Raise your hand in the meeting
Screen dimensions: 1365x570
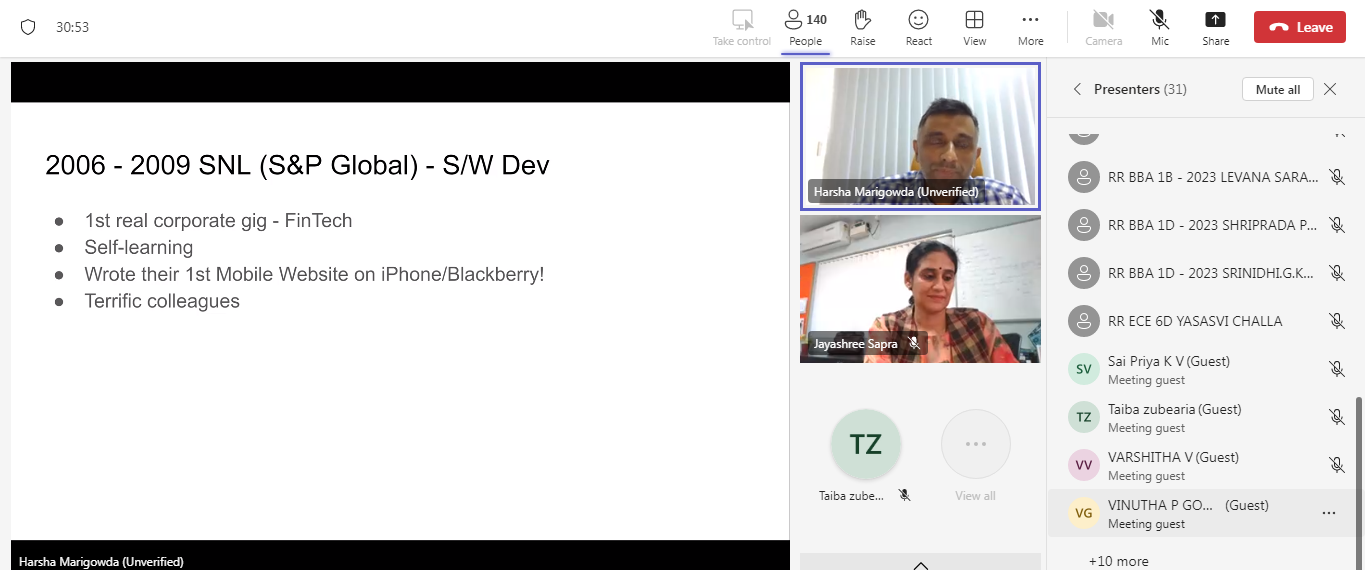click(862, 27)
